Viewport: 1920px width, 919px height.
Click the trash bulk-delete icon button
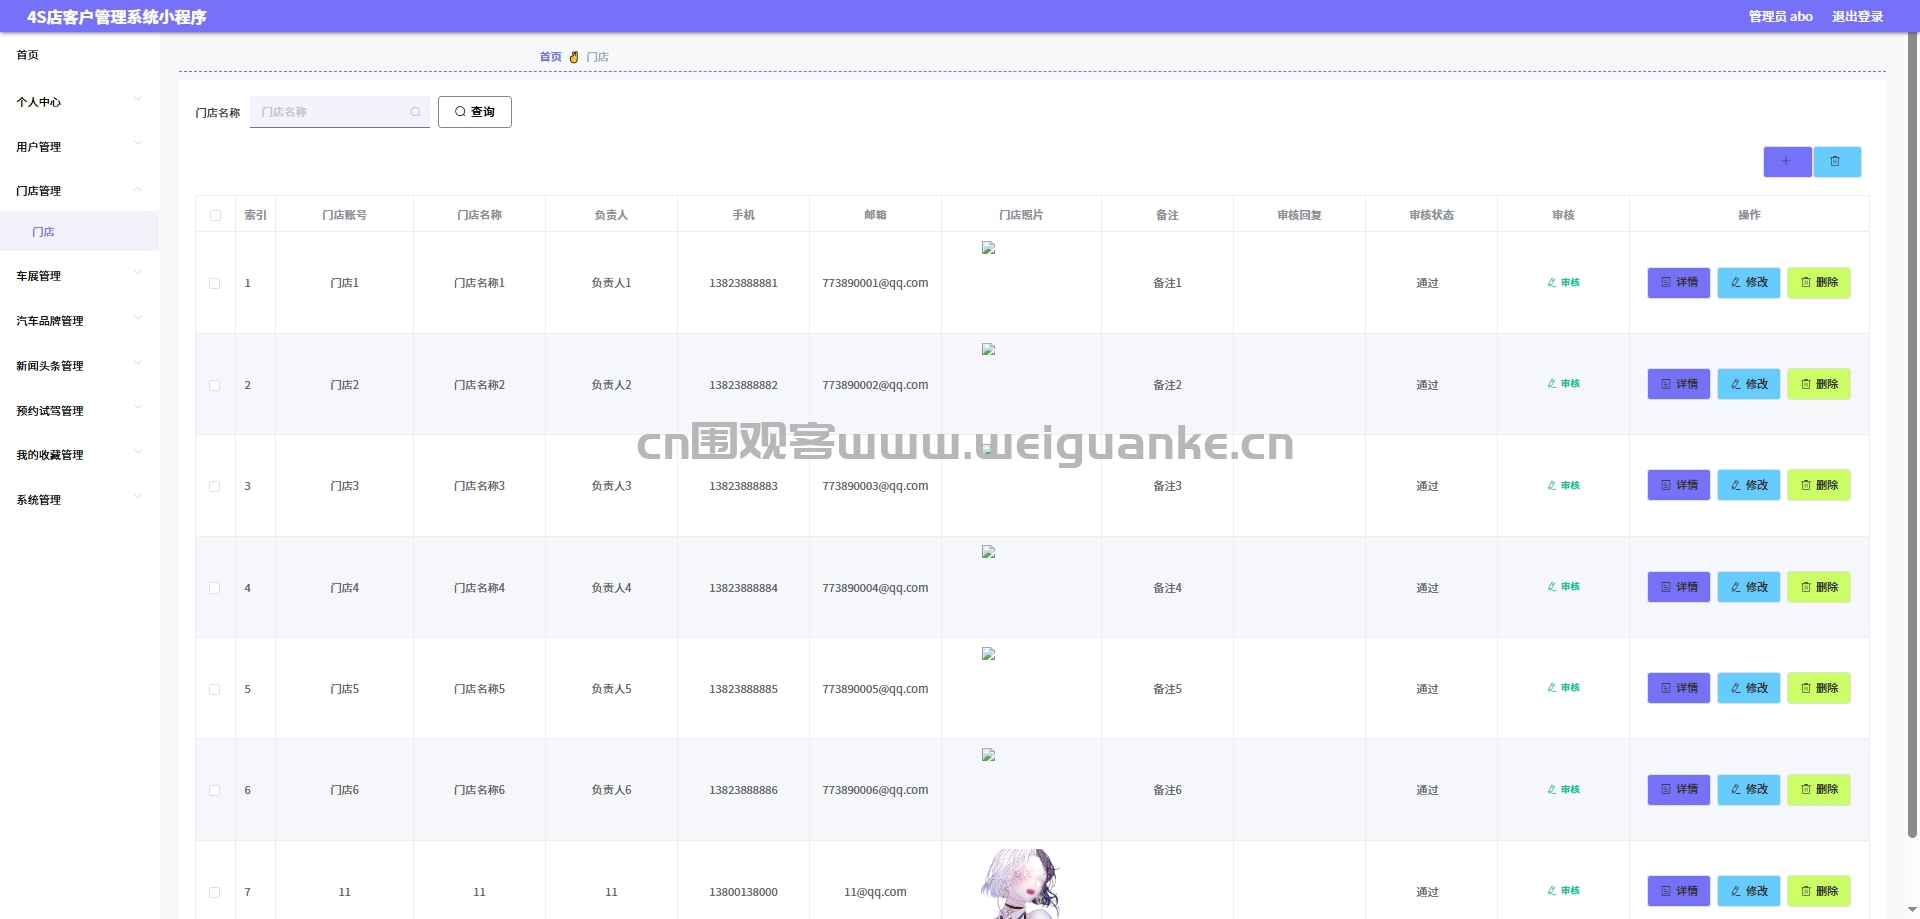pyautogui.click(x=1837, y=162)
